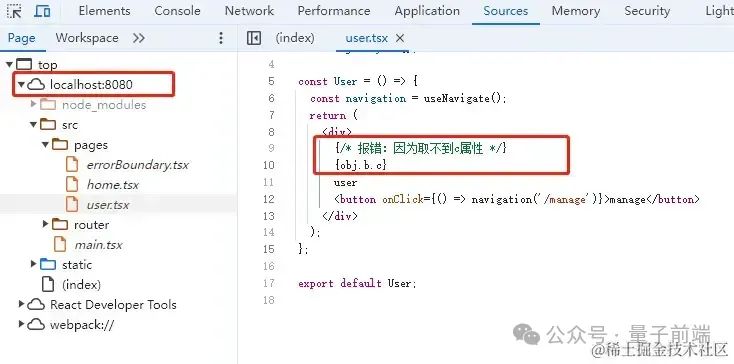734x364 pixels.
Task: Expand the webpack:// node arrow
Action: (x=21, y=324)
